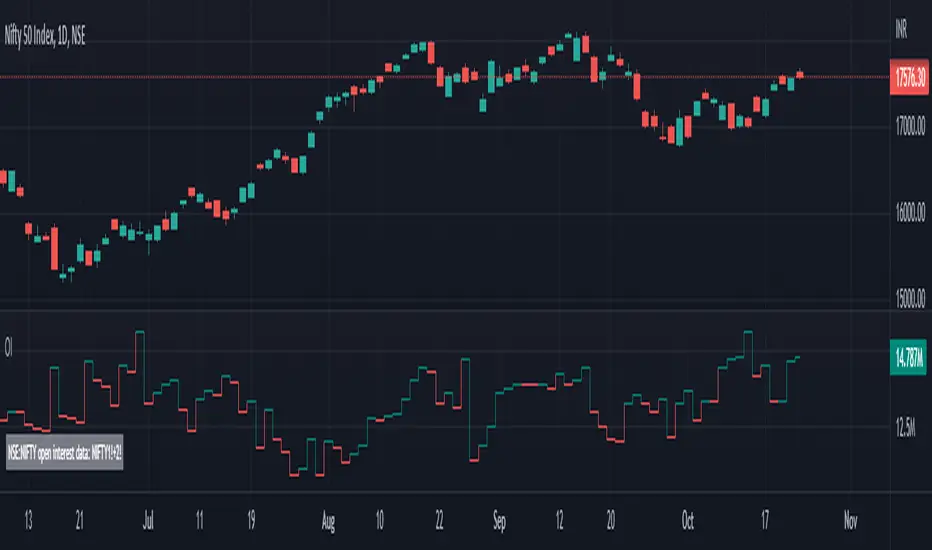The width and height of the screenshot is (932, 550).
Task: Select the Oct date on time axis
Action: click(x=688, y=521)
